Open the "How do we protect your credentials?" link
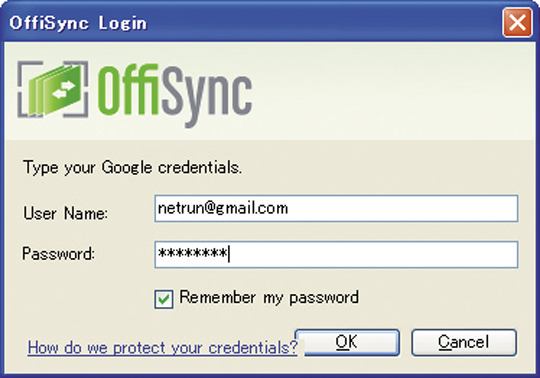Image resolution: width=540 pixels, height=378 pixels. pos(163,347)
